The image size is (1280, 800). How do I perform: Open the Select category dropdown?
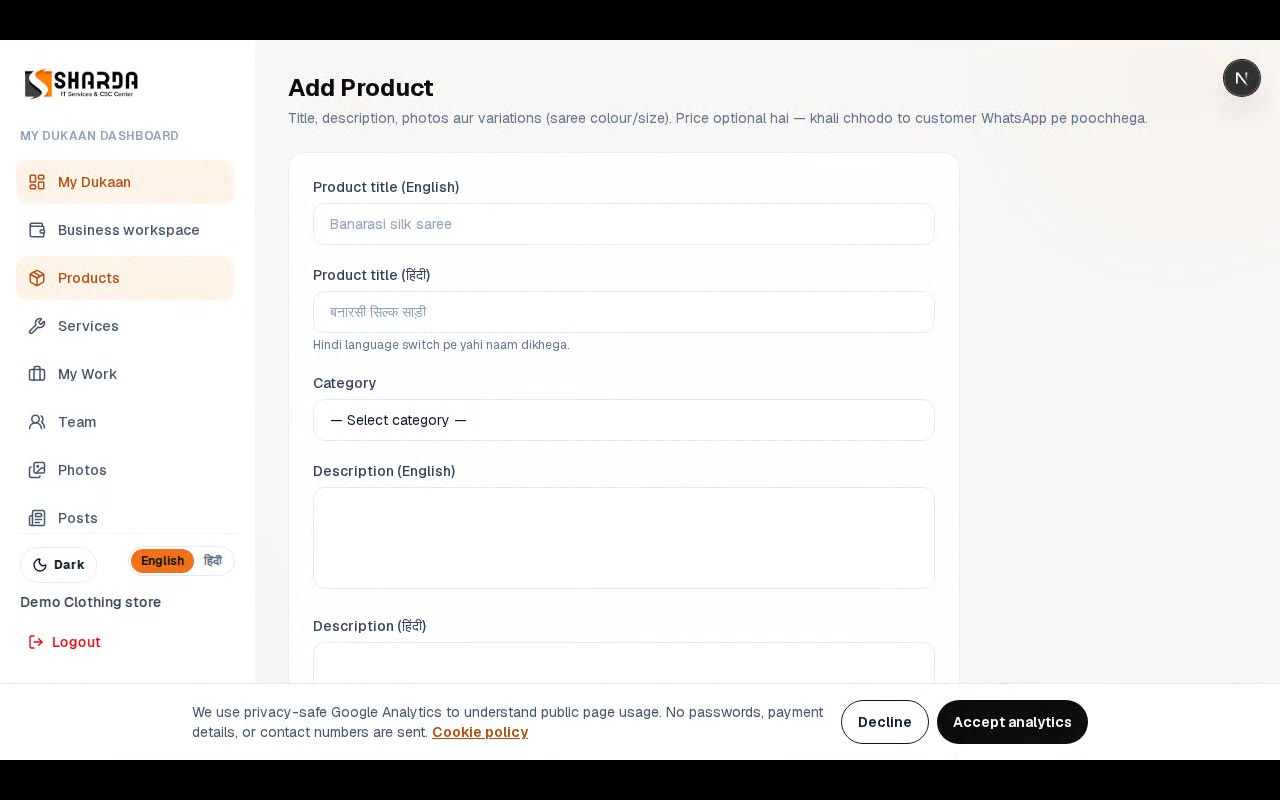624,420
